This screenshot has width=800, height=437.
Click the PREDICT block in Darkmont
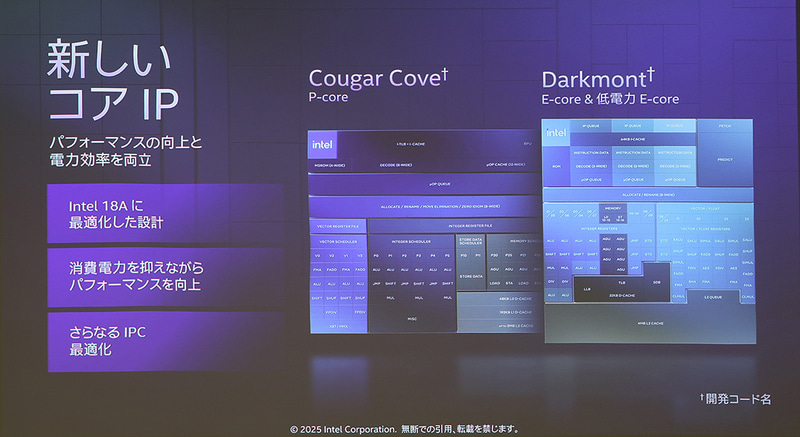725,160
